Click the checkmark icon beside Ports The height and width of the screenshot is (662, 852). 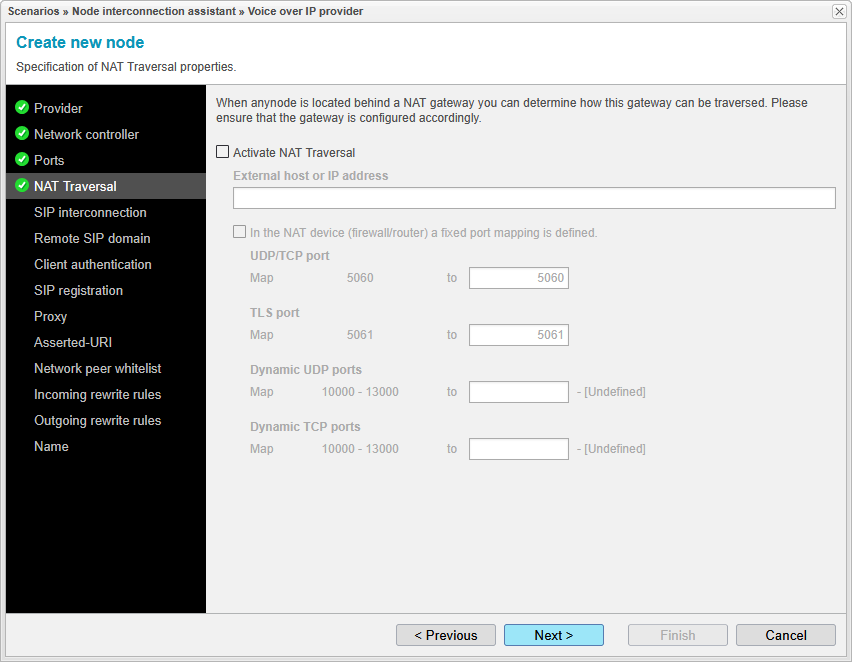(x=22, y=160)
